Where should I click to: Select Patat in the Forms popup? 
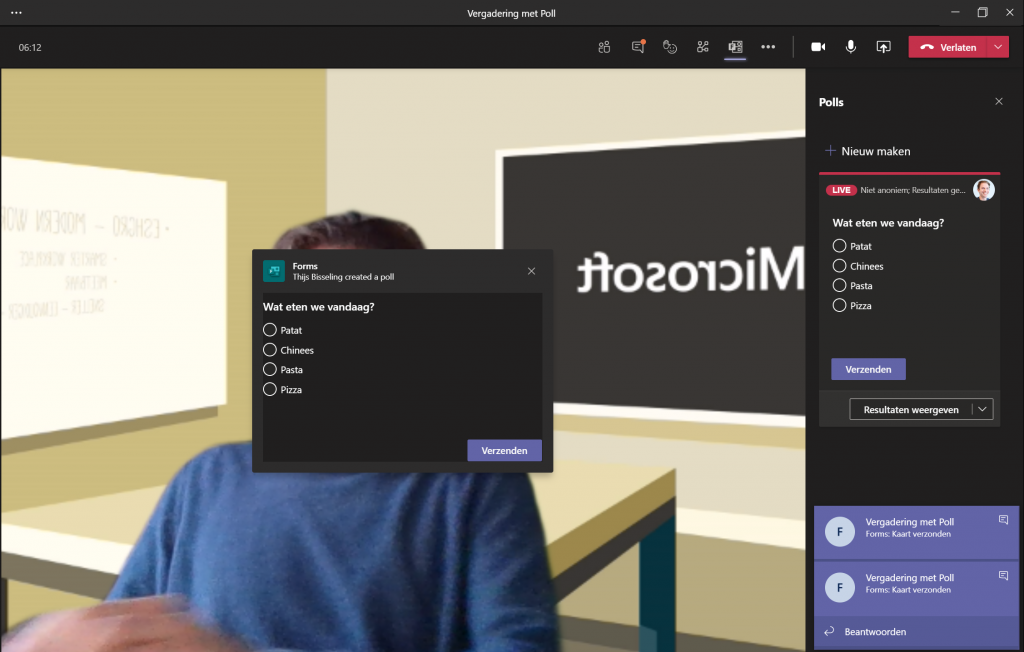[x=270, y=330]
